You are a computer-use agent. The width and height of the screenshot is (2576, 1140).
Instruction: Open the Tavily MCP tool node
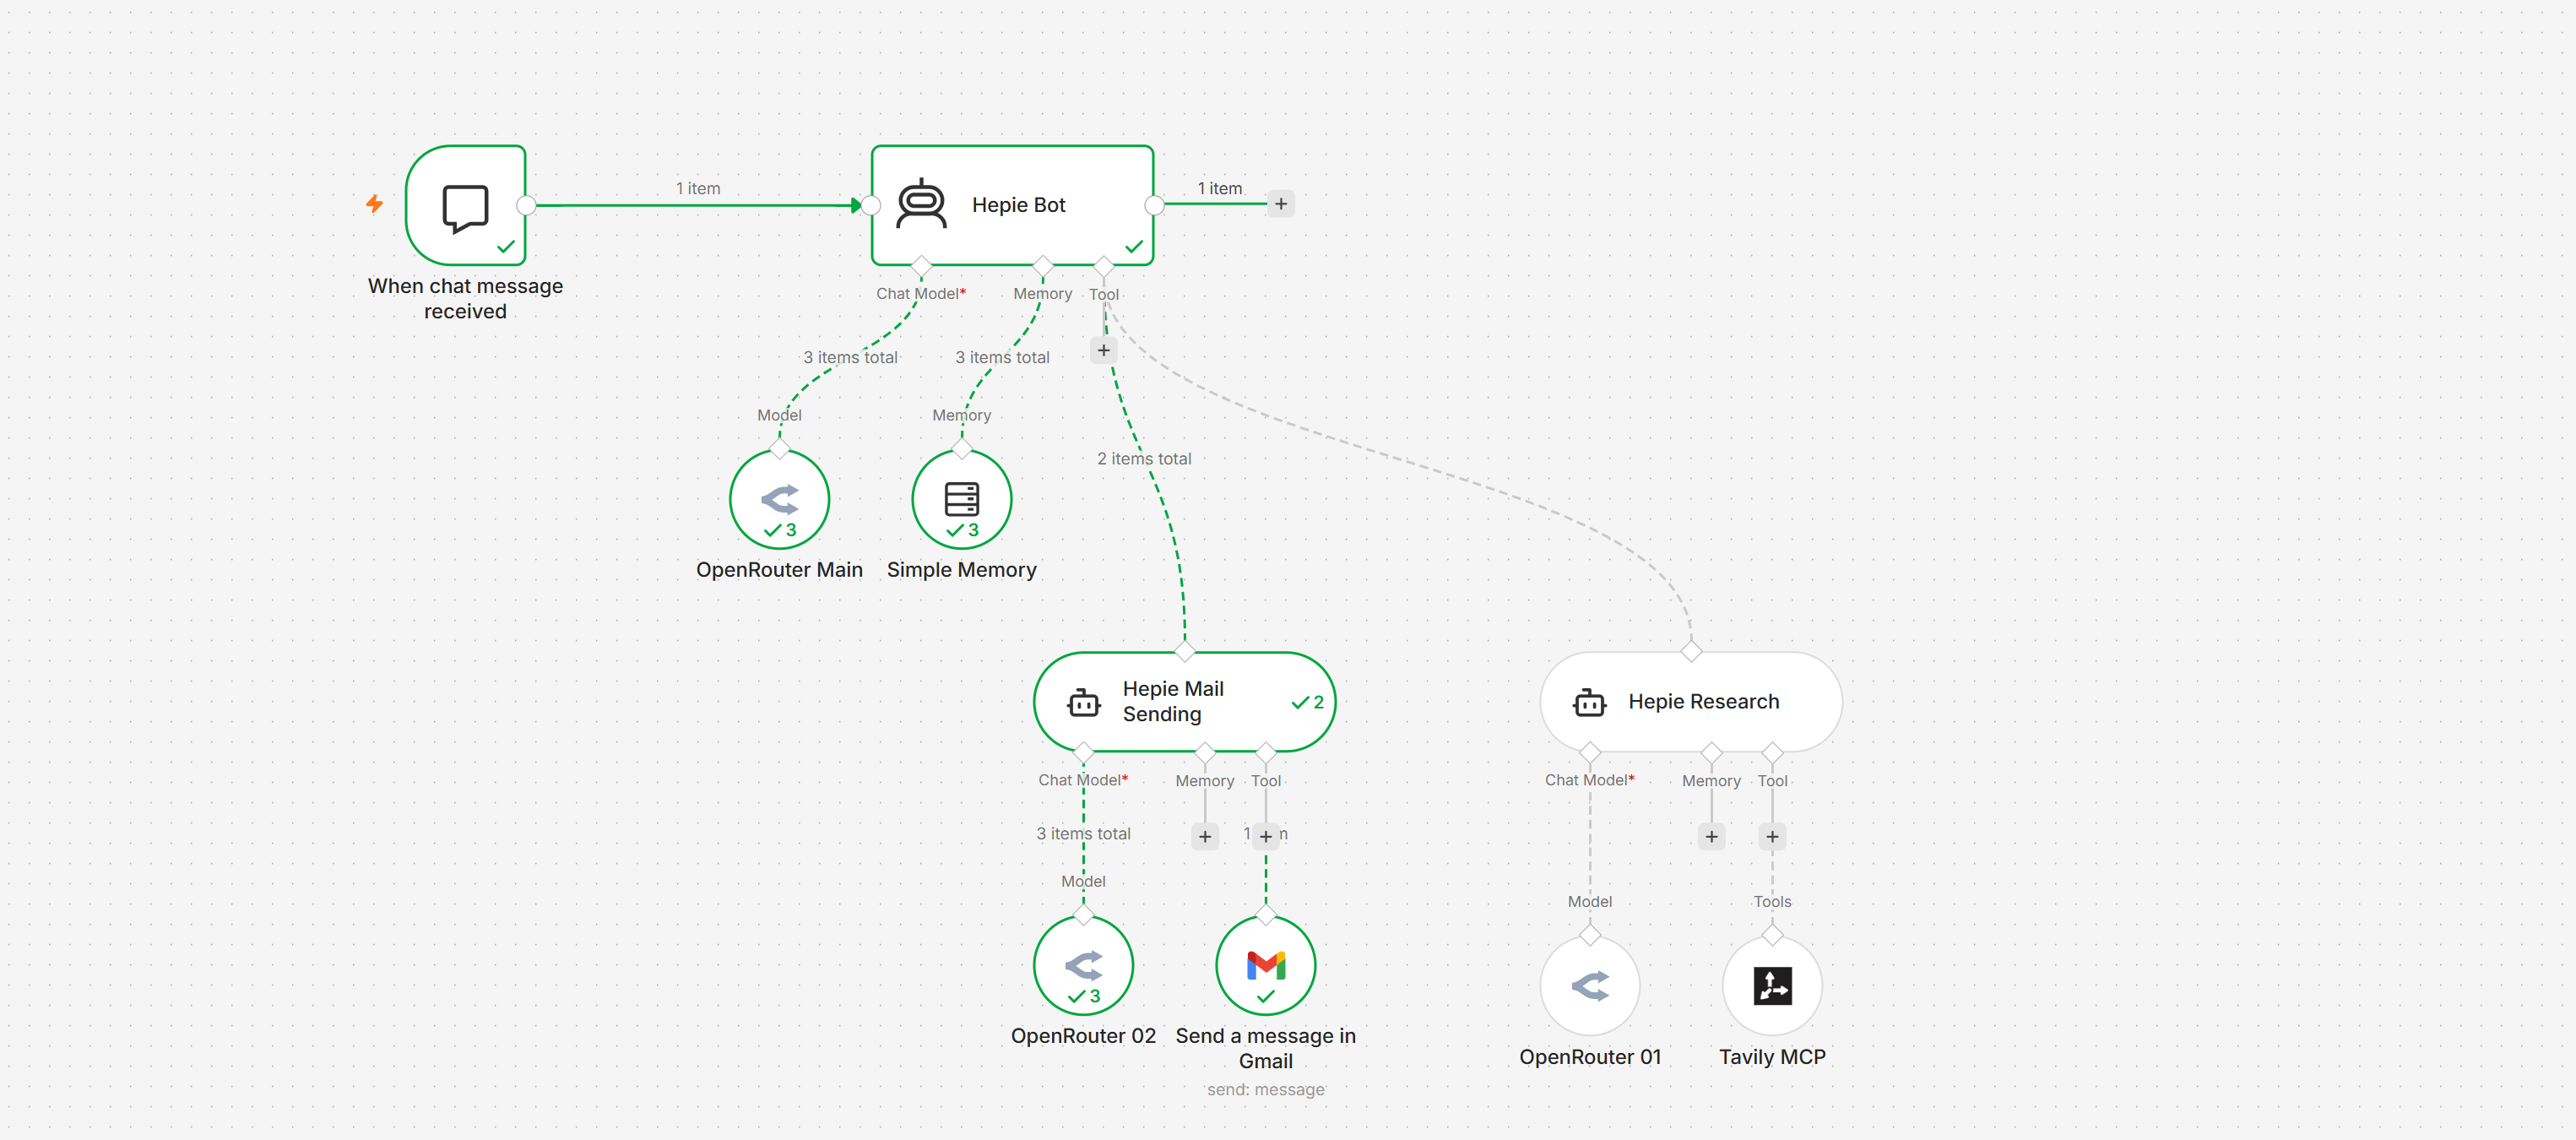click(1772, 986)
